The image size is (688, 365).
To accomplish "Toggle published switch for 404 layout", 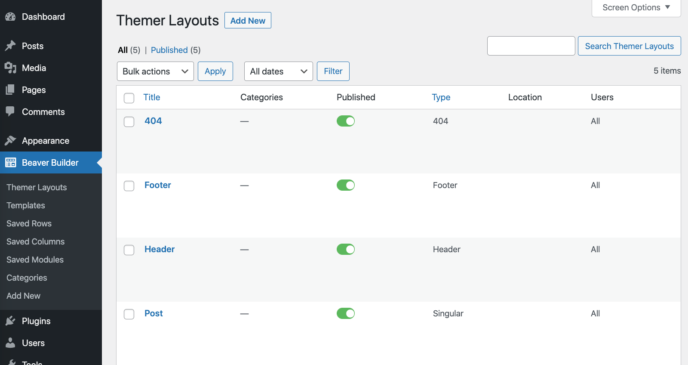I will pos(346,121).
